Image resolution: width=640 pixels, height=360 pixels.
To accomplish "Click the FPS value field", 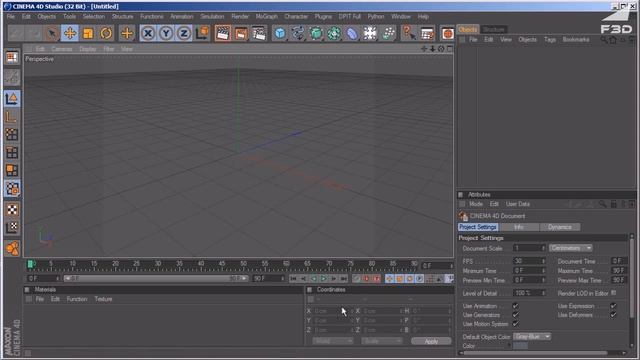I will tap(529, 261).
